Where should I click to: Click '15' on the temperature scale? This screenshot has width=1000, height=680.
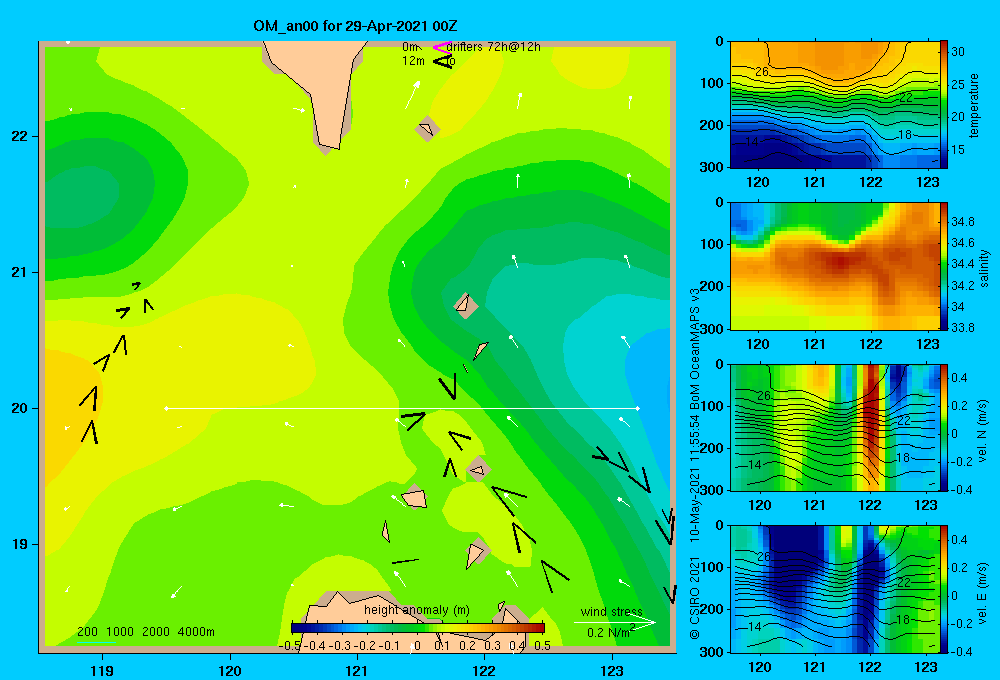[958, 150]
